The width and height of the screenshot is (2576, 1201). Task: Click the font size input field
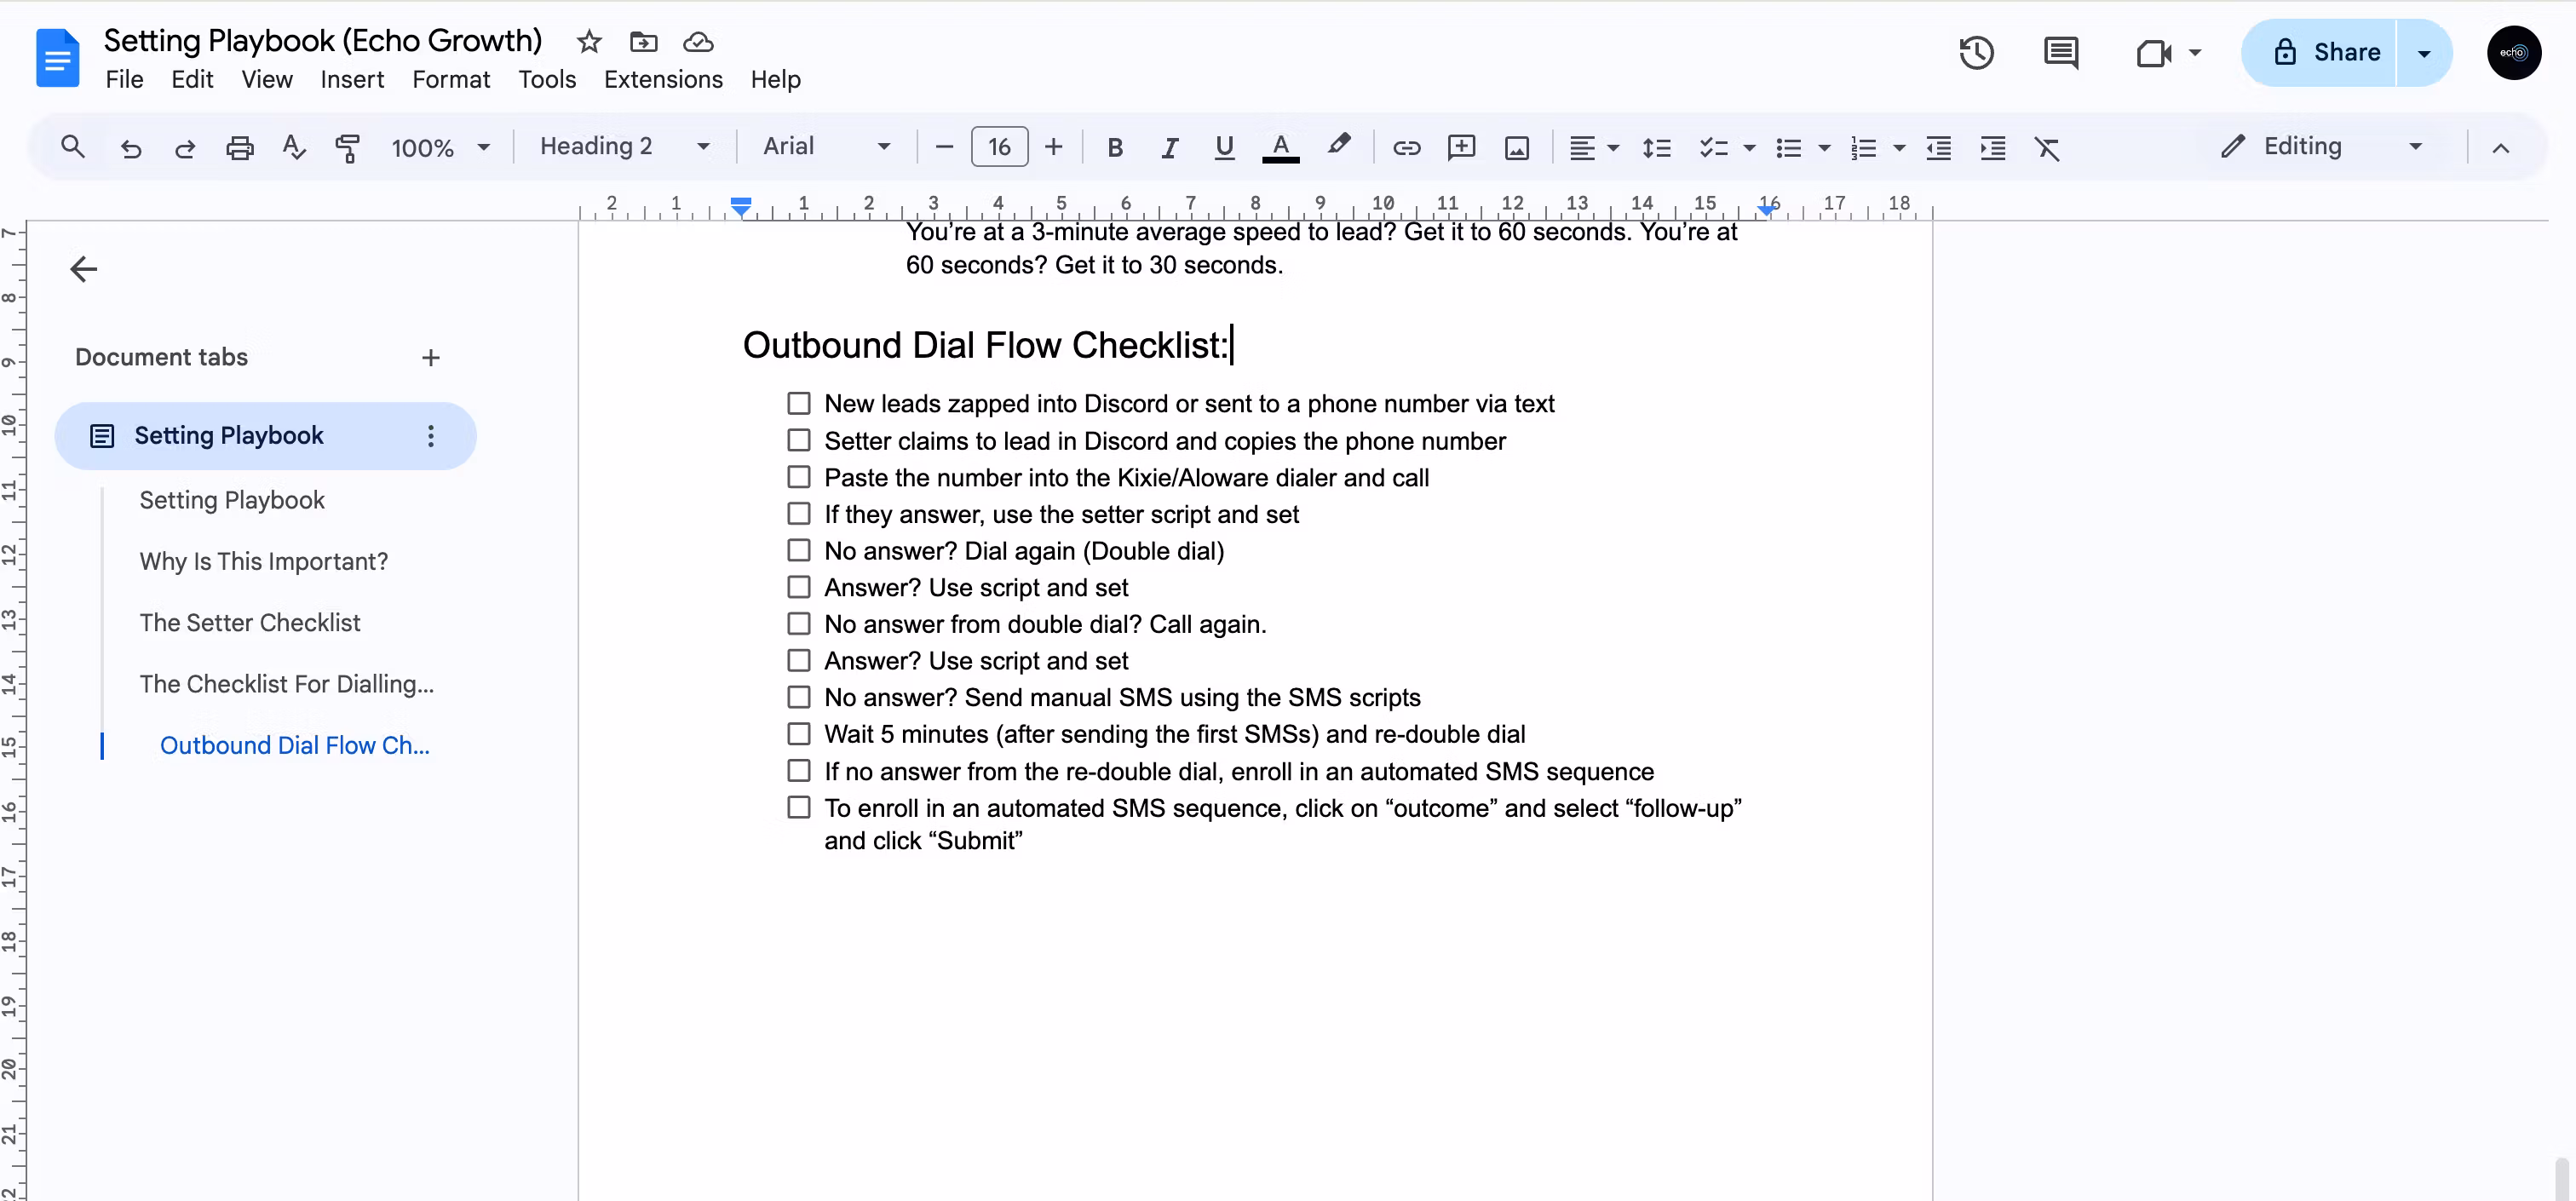click(999, 148)
